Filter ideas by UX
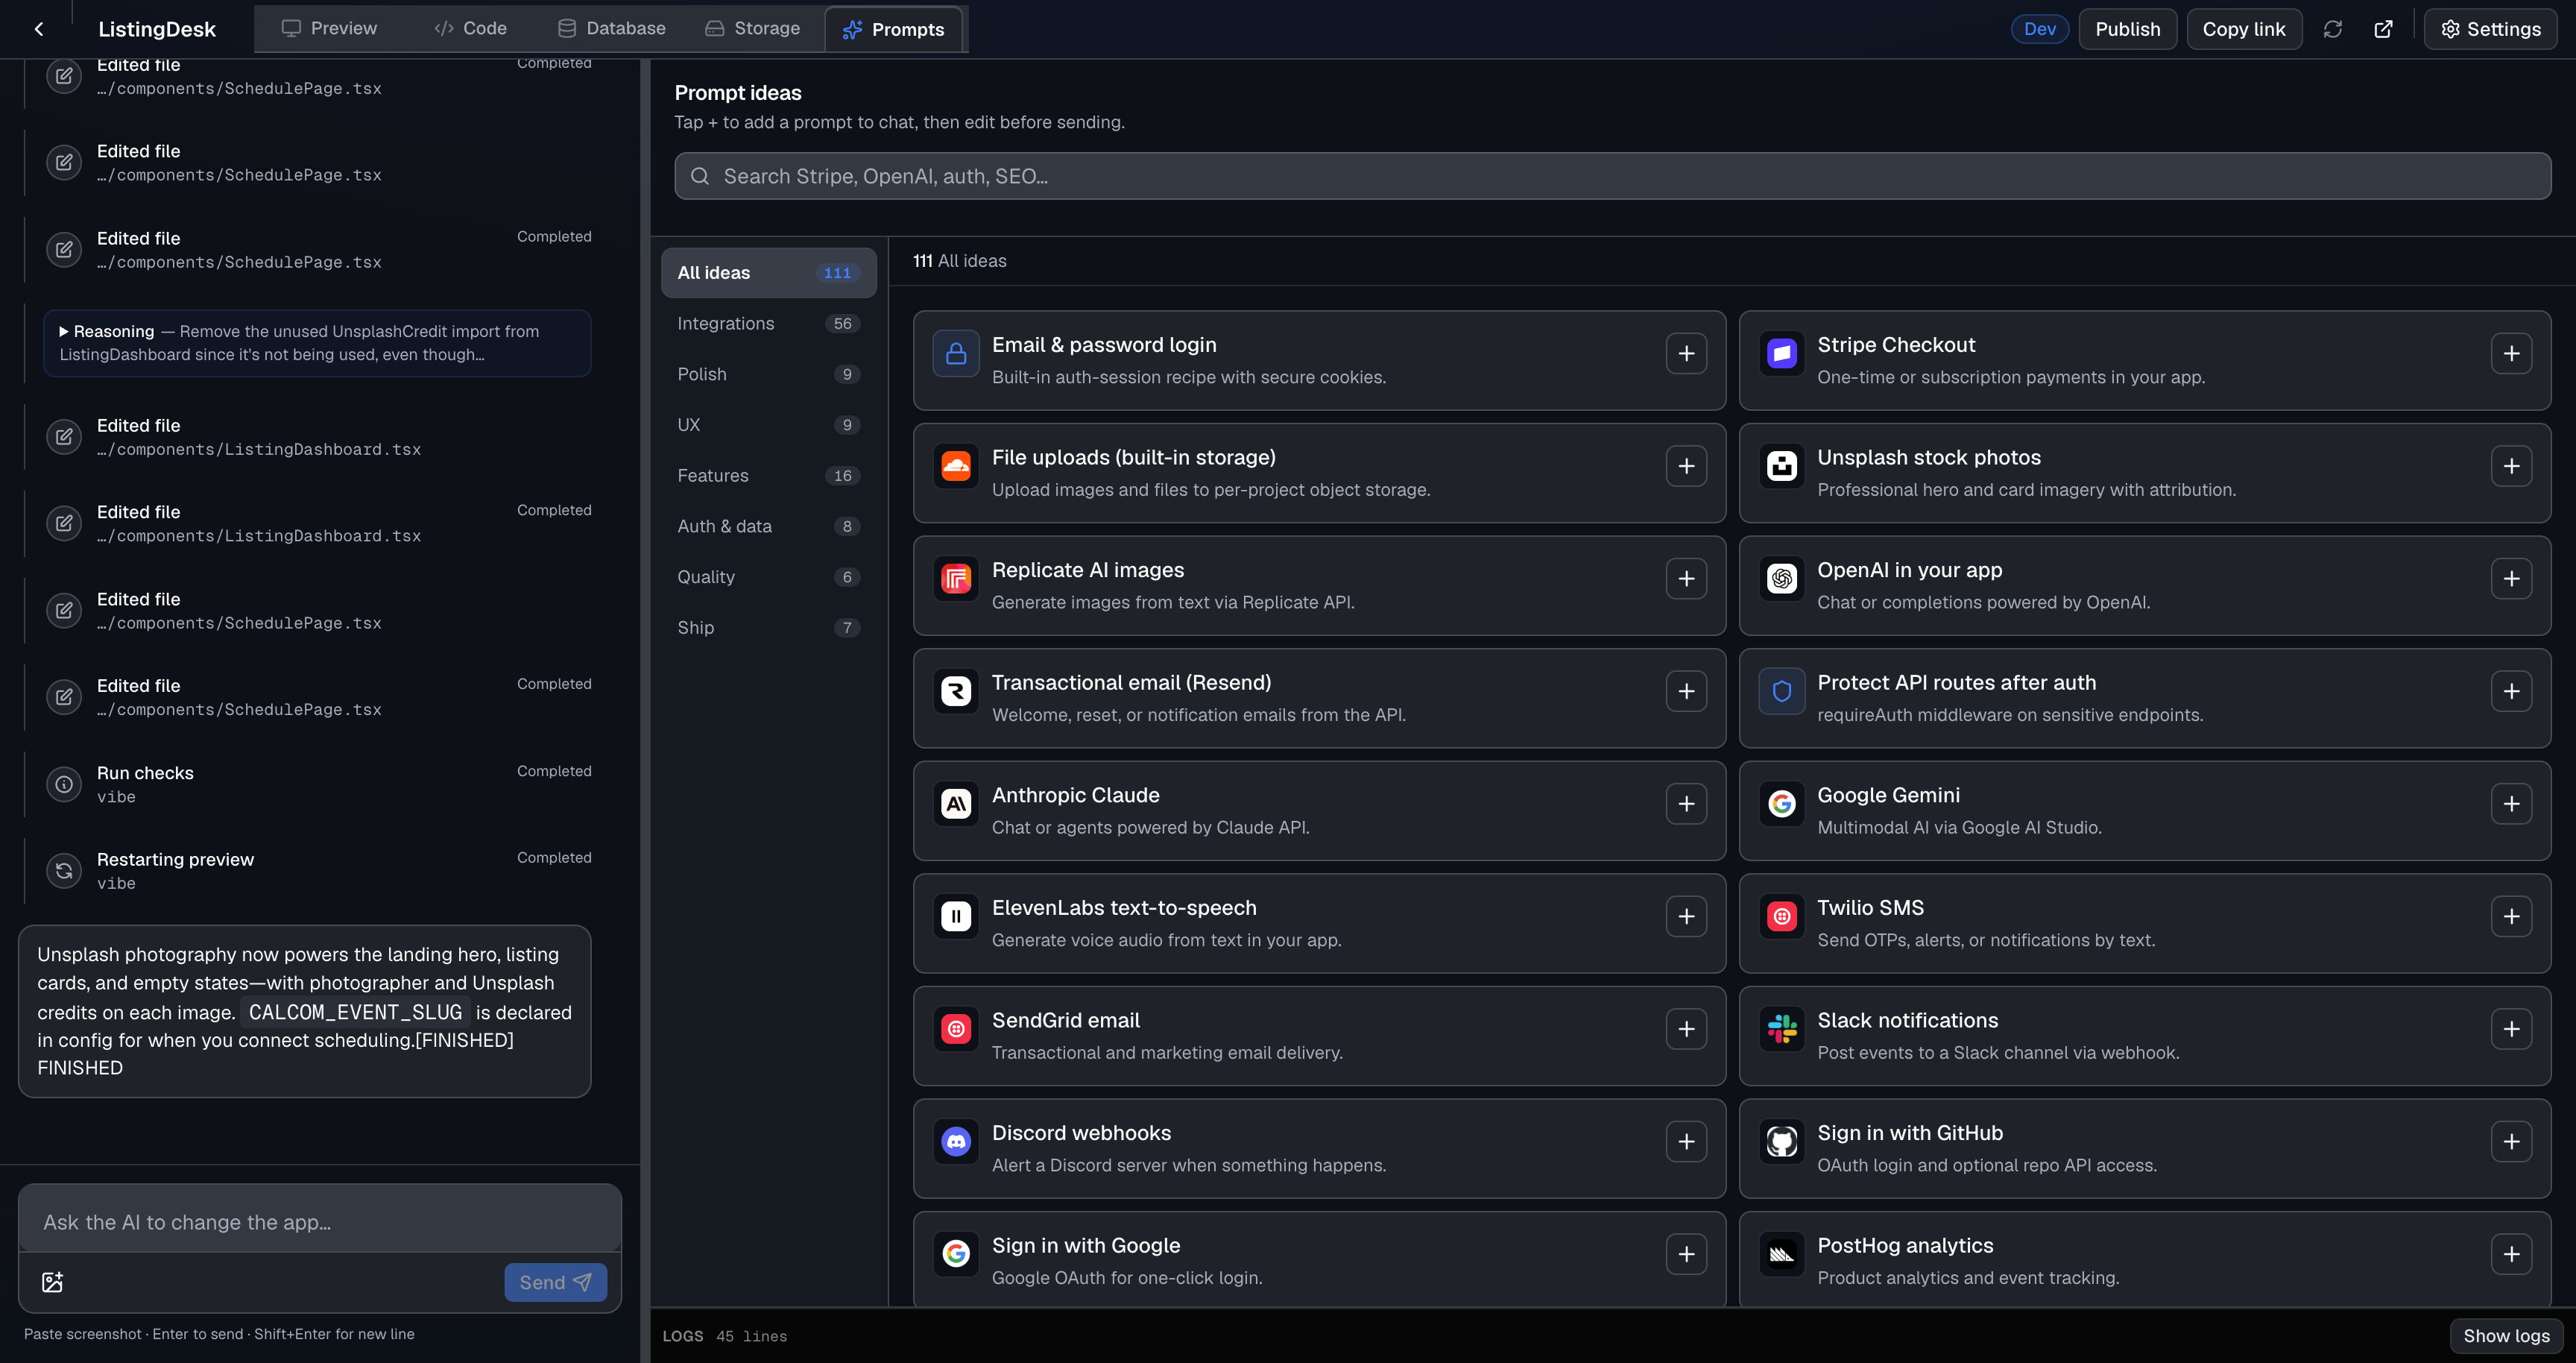 (x=768, y=425)
